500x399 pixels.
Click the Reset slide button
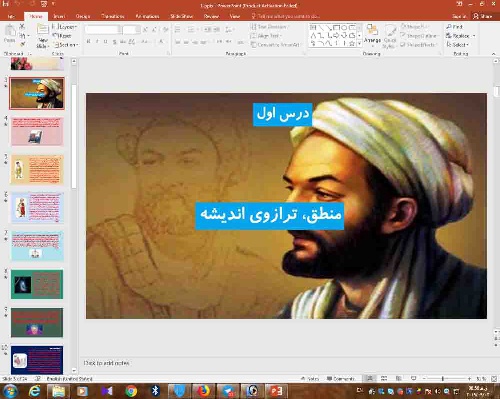62,35
